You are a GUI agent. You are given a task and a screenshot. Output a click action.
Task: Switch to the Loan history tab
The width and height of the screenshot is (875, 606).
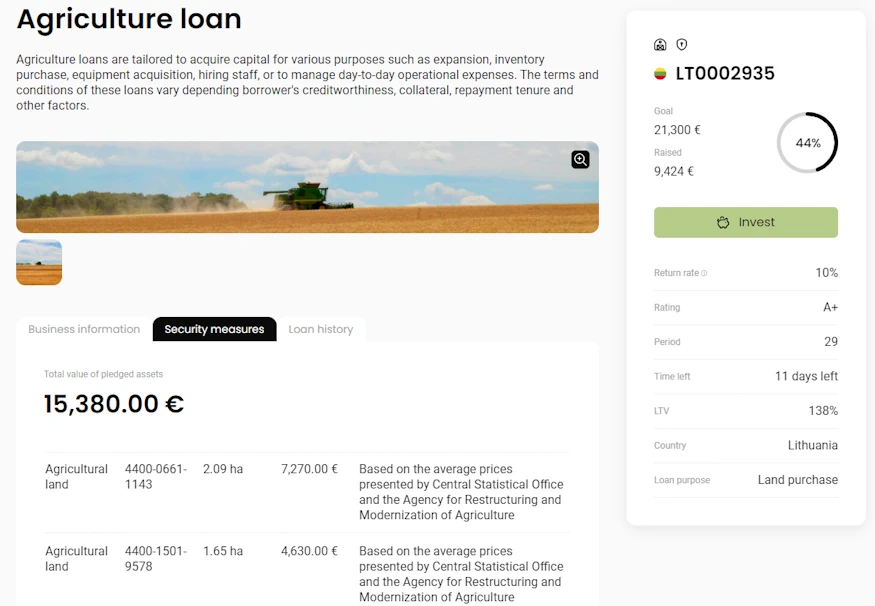coord(320,329)
